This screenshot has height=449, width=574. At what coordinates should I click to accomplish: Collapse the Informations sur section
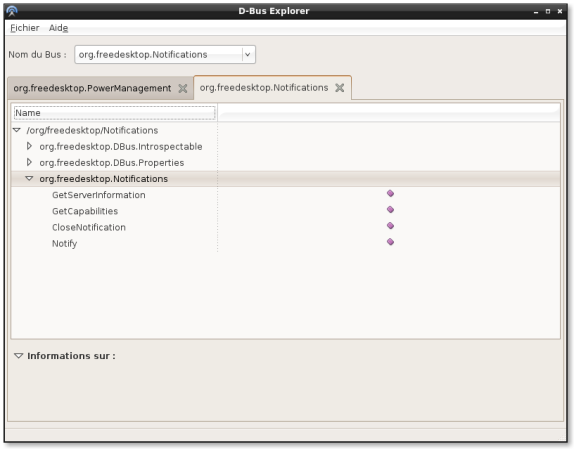coord(19,355)
